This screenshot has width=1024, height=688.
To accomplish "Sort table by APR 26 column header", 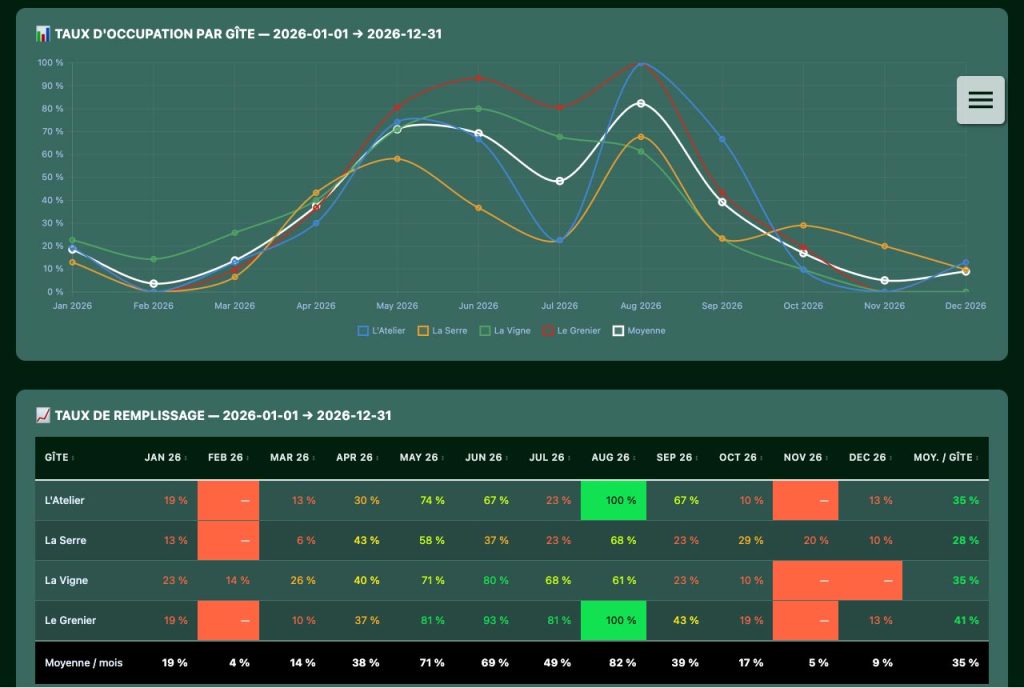I will tap(357, 458).
